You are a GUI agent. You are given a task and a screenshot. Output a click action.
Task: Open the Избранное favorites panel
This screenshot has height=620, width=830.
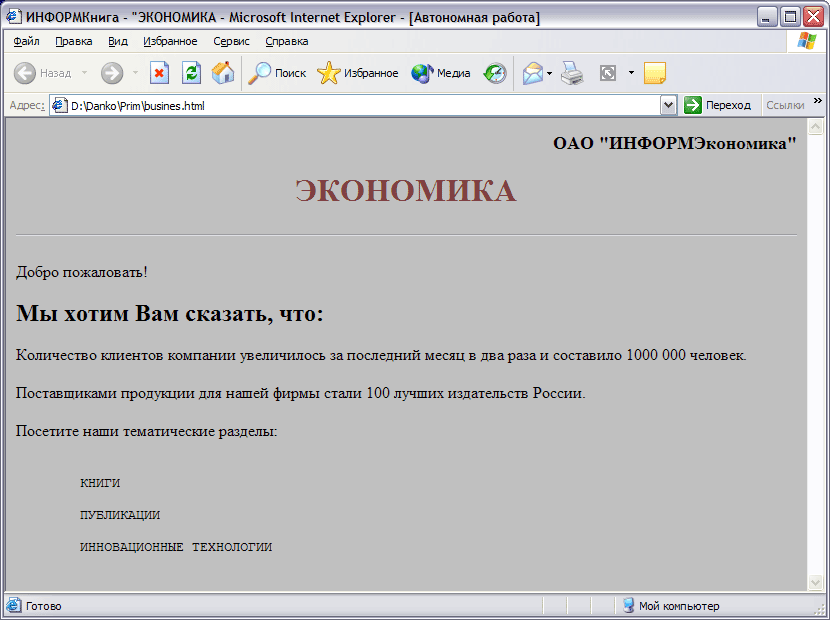pos(357,73)
